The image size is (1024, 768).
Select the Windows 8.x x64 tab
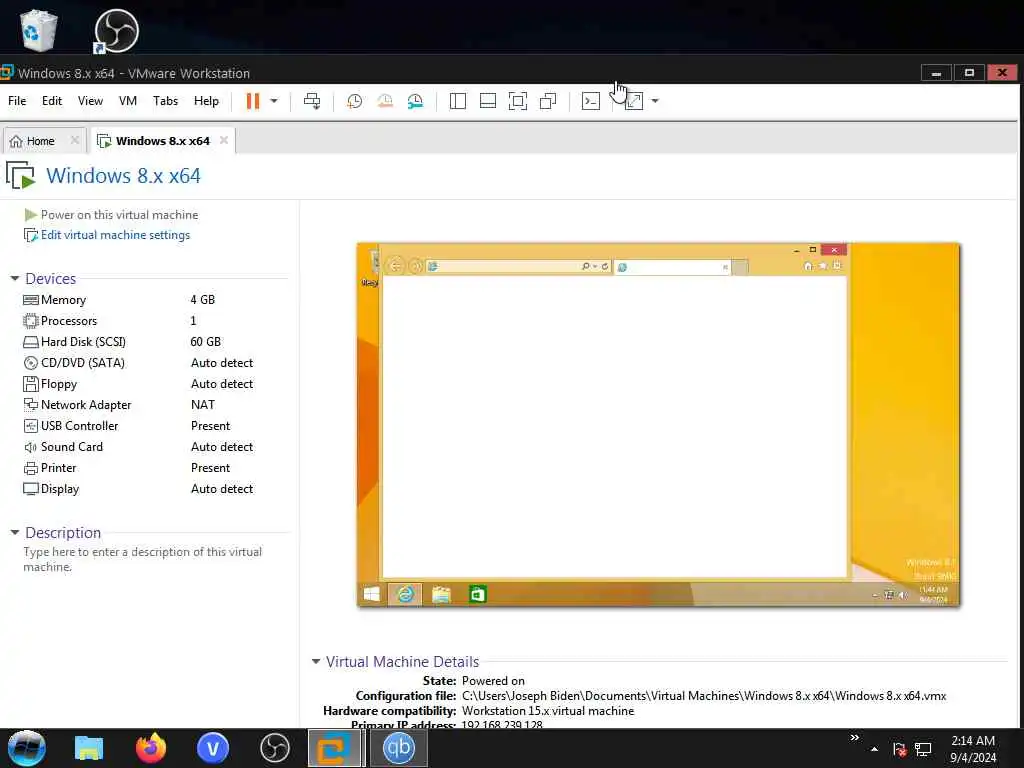pos(163,141)
